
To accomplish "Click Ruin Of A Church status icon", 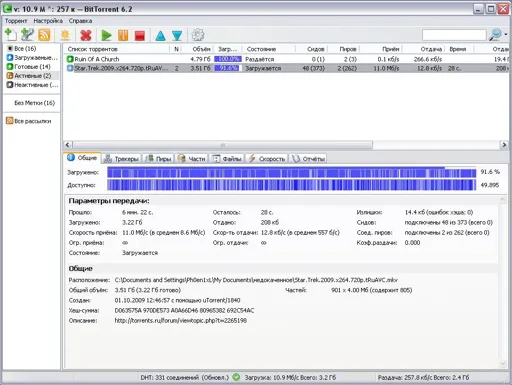I will coord(70,59).
